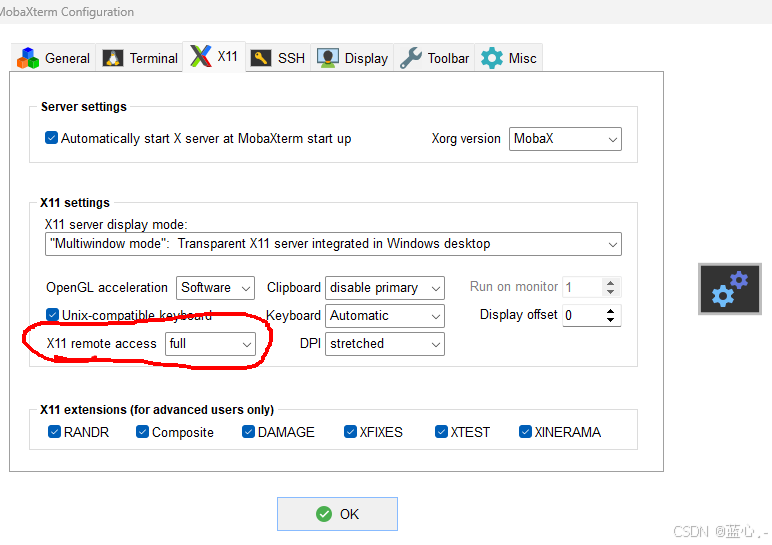772x545 pixels.
Task: Click the gear Misc icon
Action: 491,58
